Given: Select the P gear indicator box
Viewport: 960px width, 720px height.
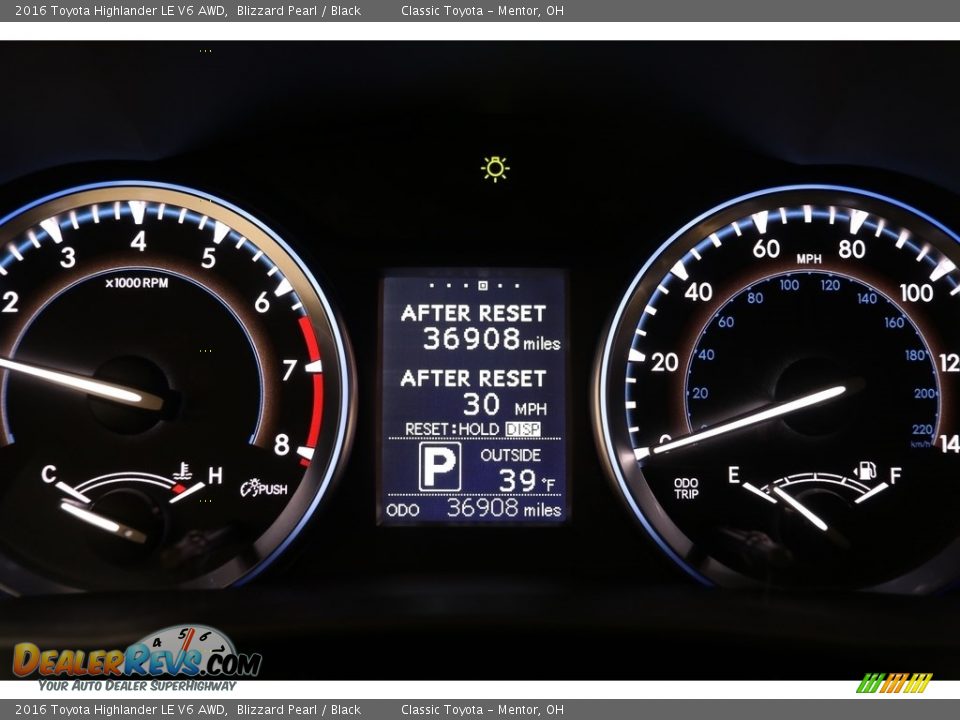Looking at the screenshot, I should (439, 467).
